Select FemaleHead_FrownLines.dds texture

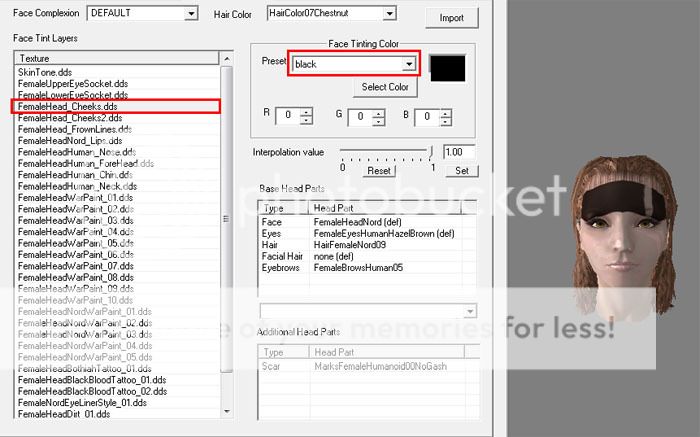(75, 129)
